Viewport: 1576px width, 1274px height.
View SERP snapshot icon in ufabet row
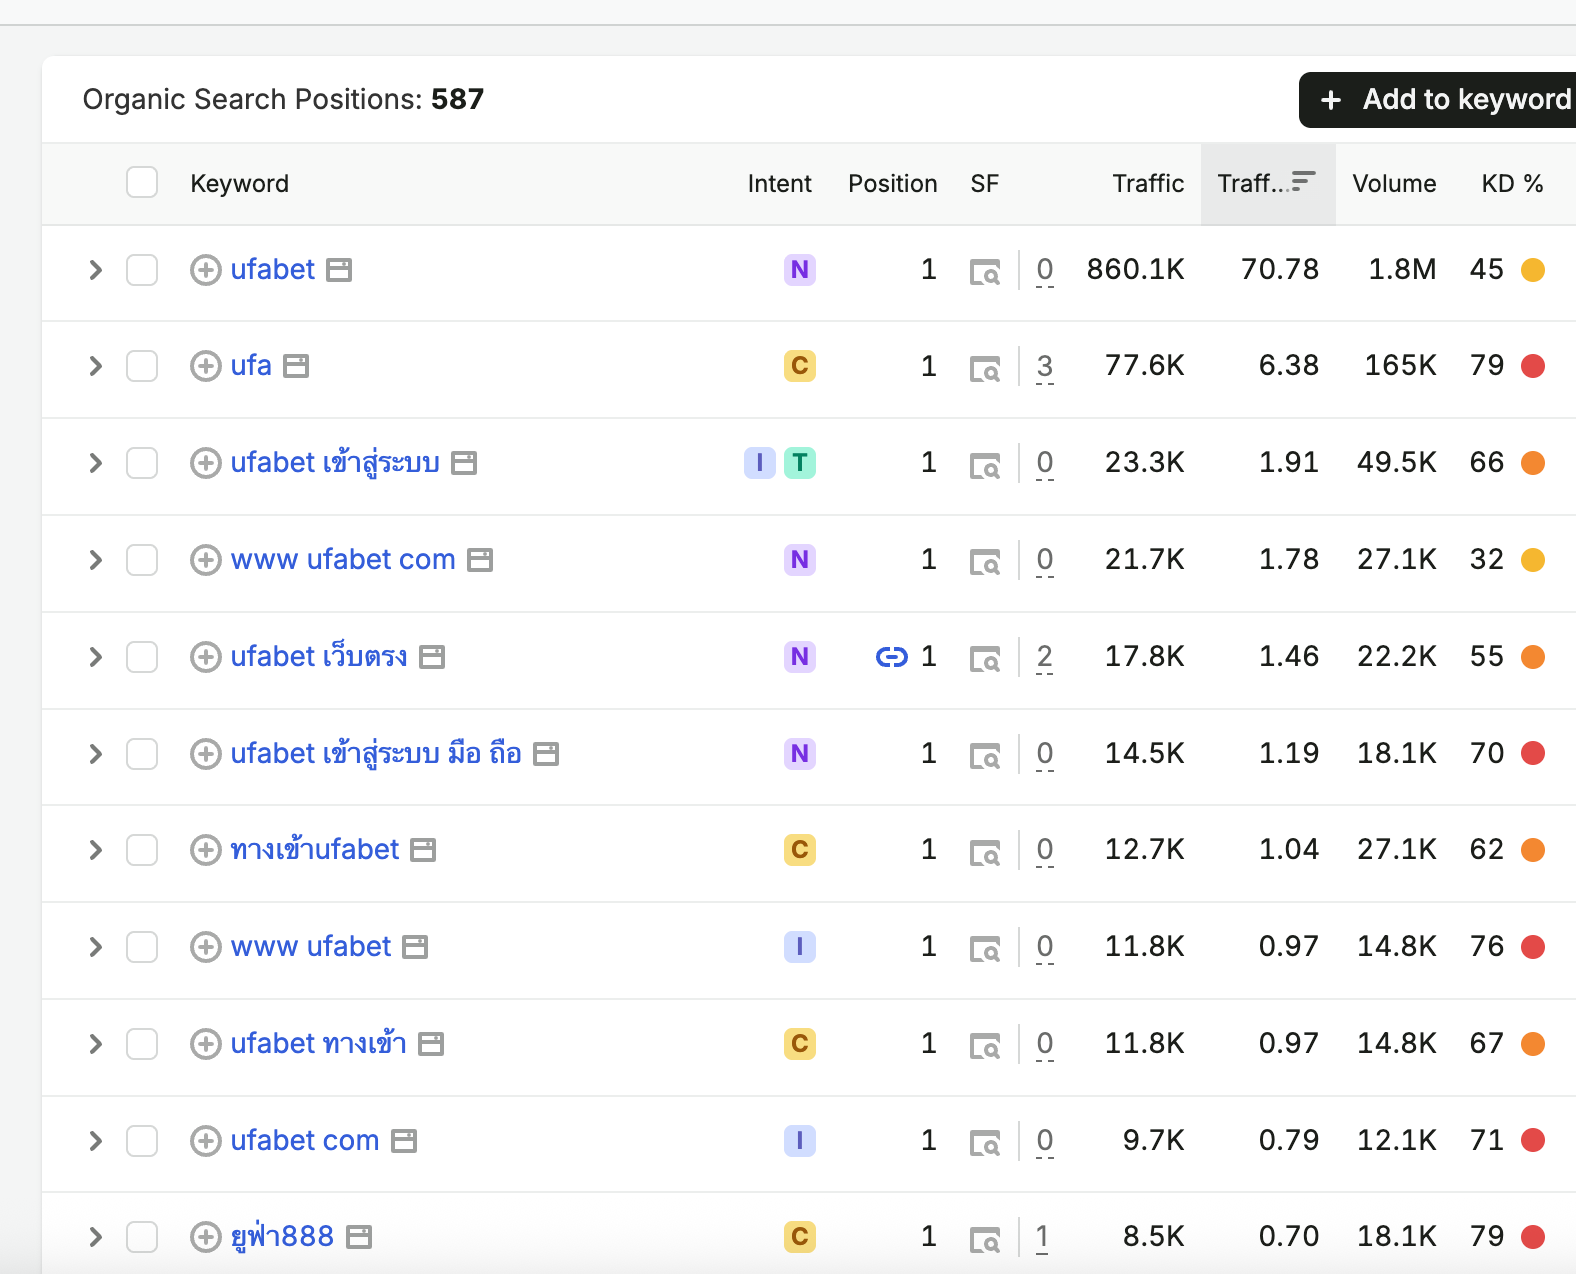pos(985,272)
